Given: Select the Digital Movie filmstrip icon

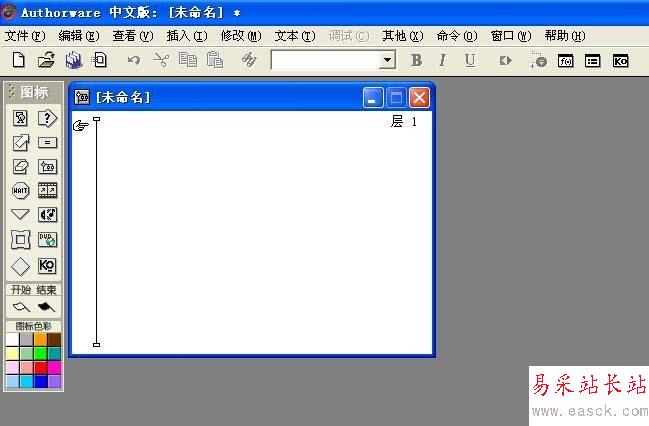Looking at the screenshot, I should [47, 190].
